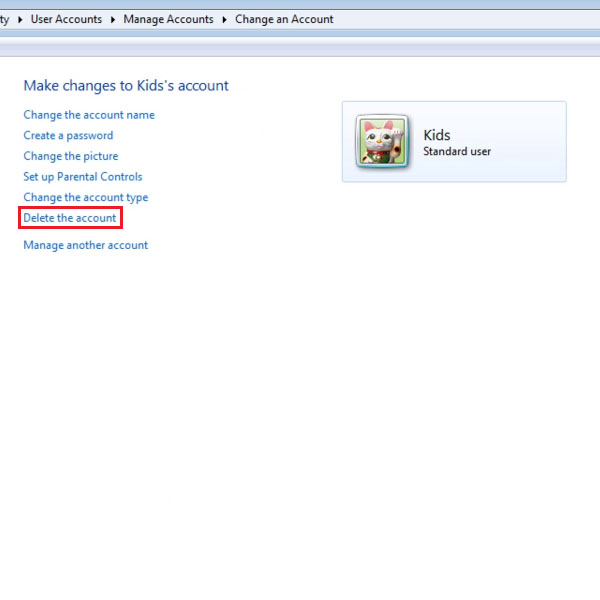This screenshot has height=600, width=600.
Task: Open Change the picture link
Action: pos(71,156)
